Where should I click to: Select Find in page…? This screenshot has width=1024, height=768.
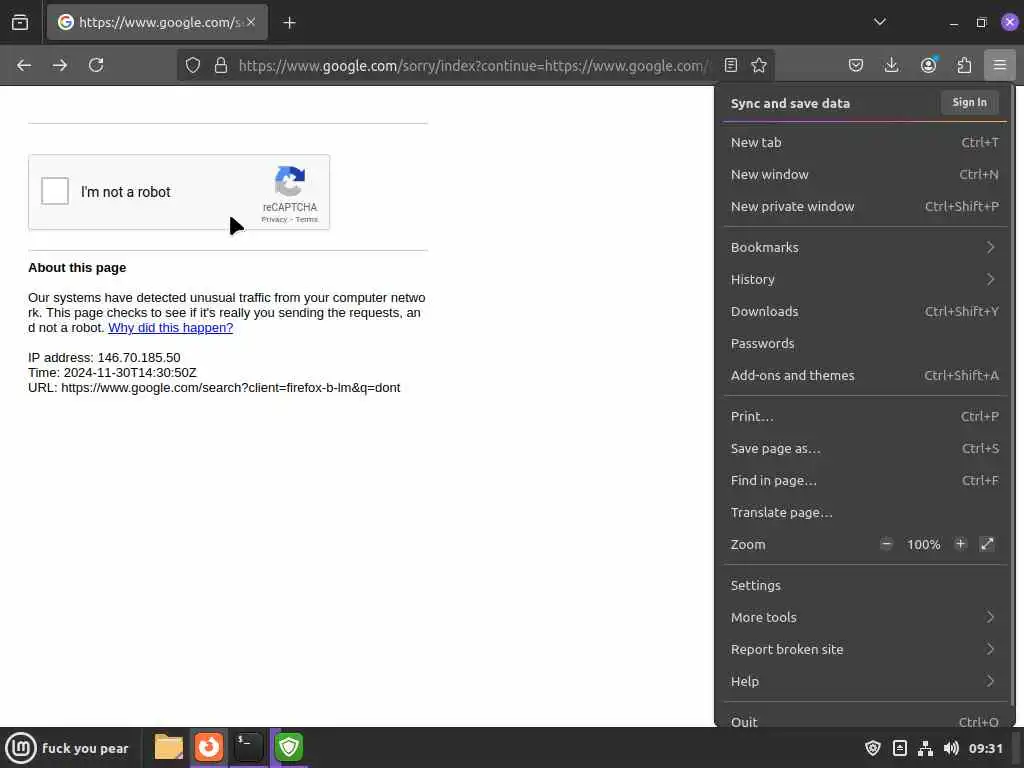(865, 481)
